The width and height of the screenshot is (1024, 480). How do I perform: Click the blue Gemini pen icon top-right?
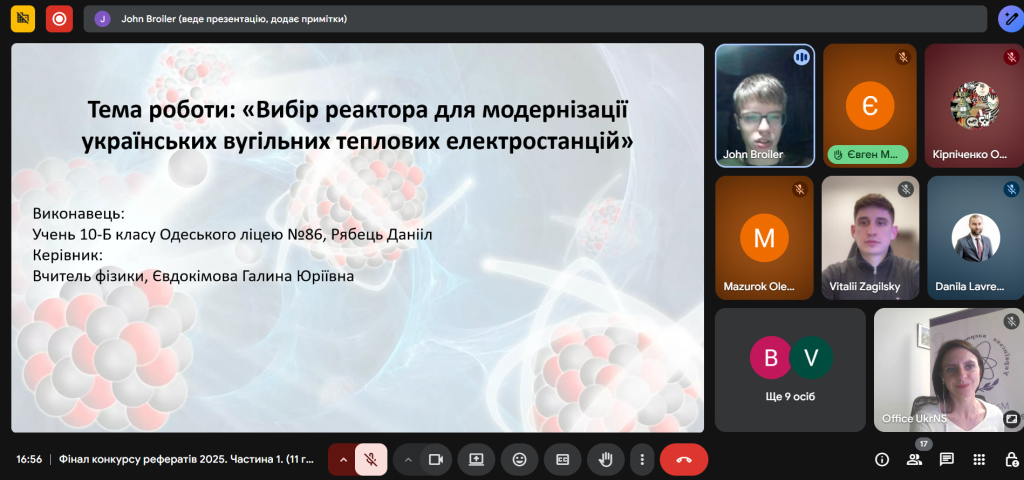pos(1010,18)
